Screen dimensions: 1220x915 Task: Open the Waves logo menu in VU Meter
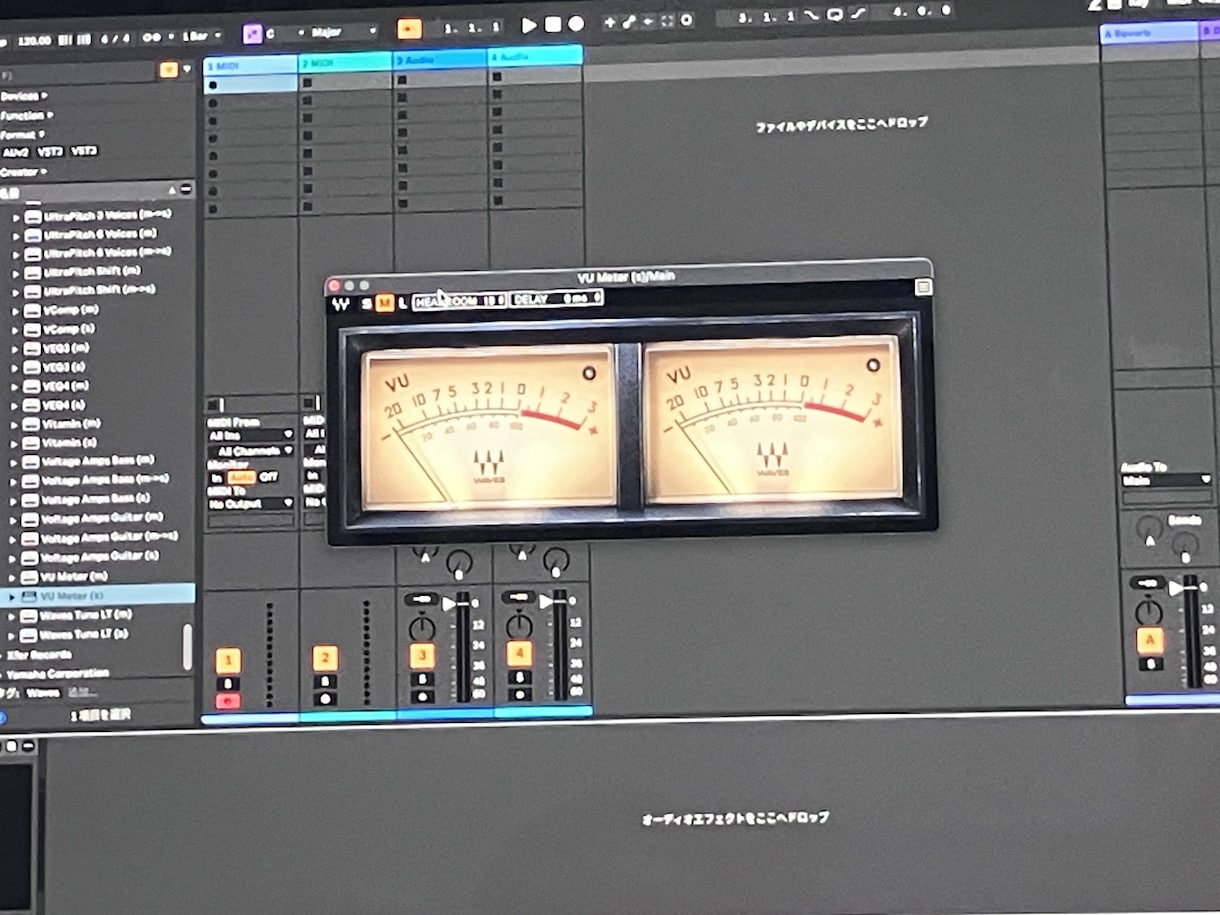tap(341, 304)
